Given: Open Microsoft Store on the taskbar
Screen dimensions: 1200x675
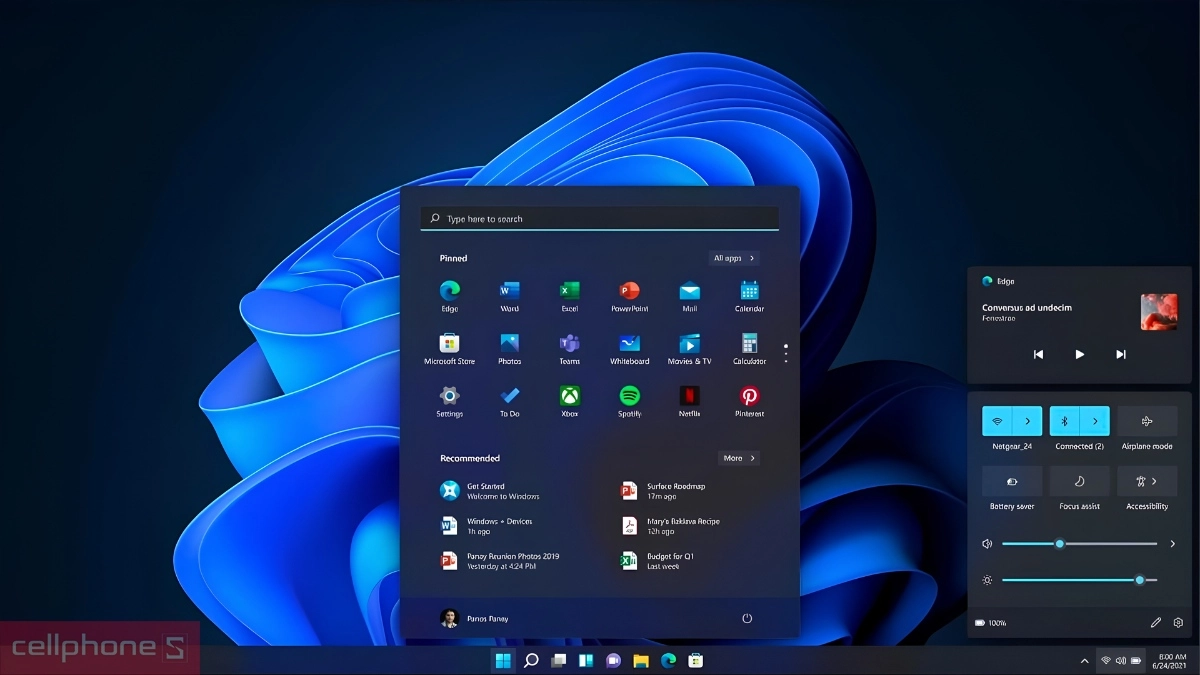Looking at the screenshot, I should pos(695,660).
